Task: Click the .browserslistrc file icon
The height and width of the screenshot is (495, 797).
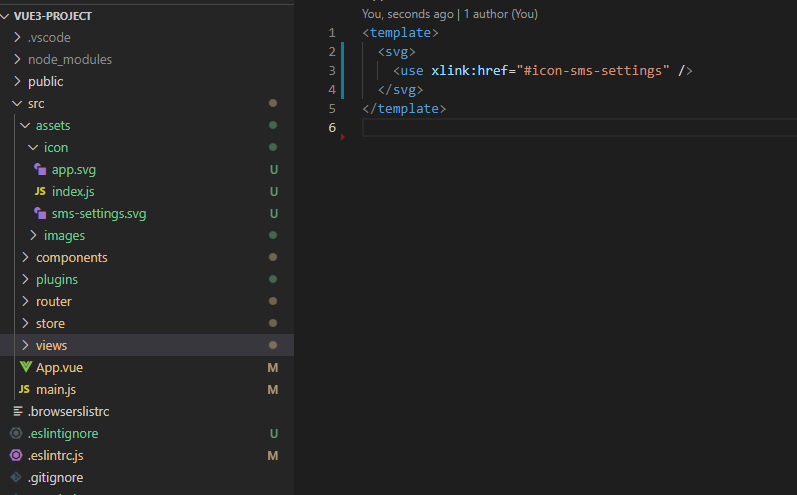Action: (17, 411)
